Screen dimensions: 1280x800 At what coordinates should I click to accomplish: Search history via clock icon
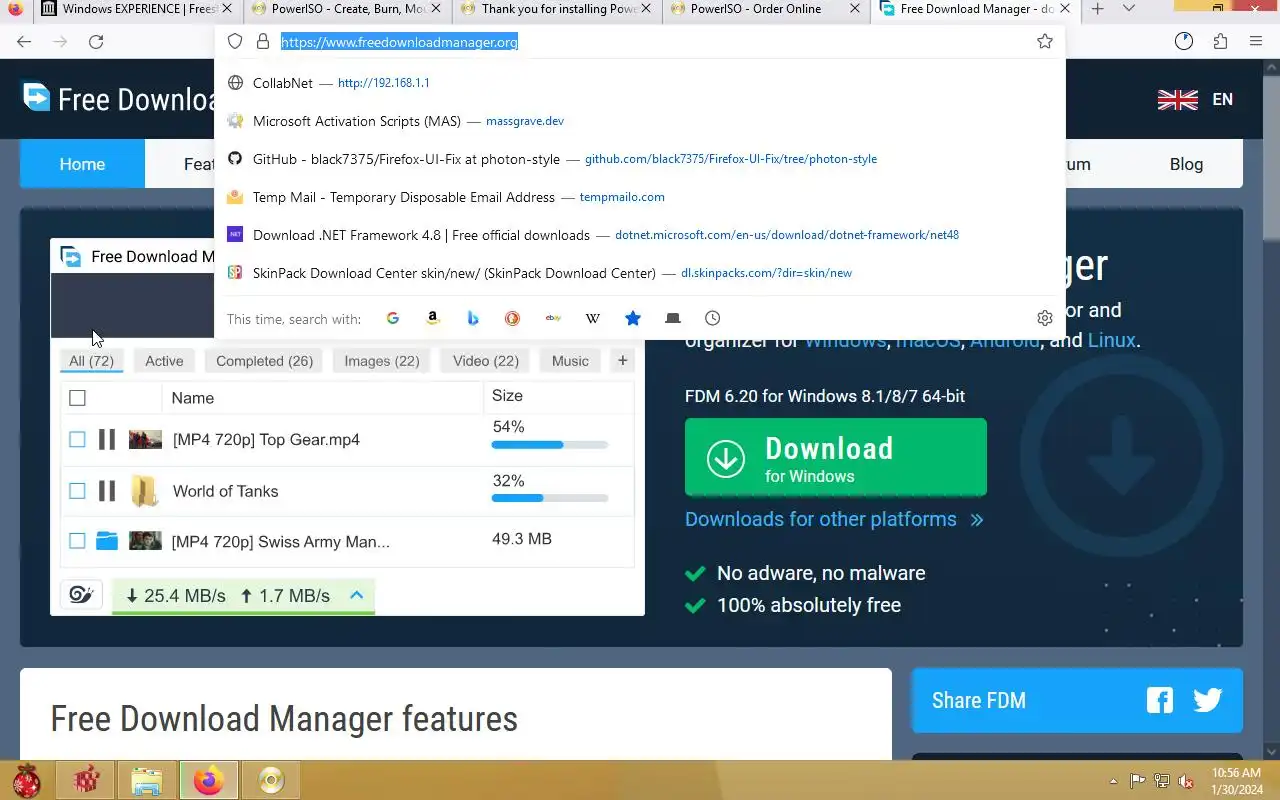[712, 318]
